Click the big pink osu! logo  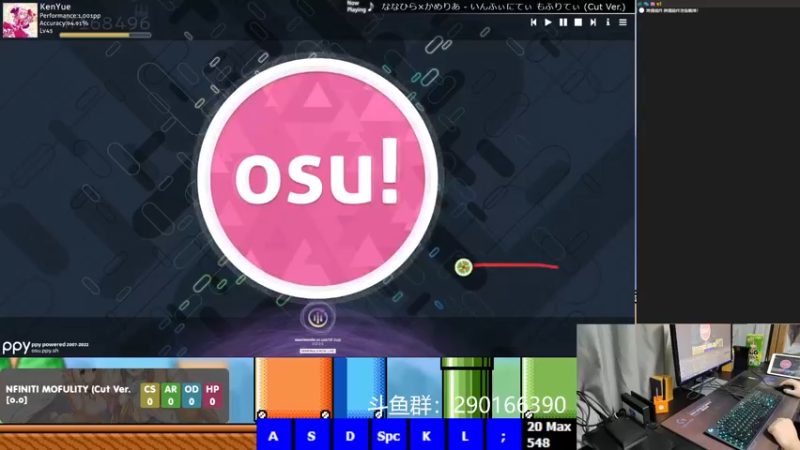tap(317, 178)
